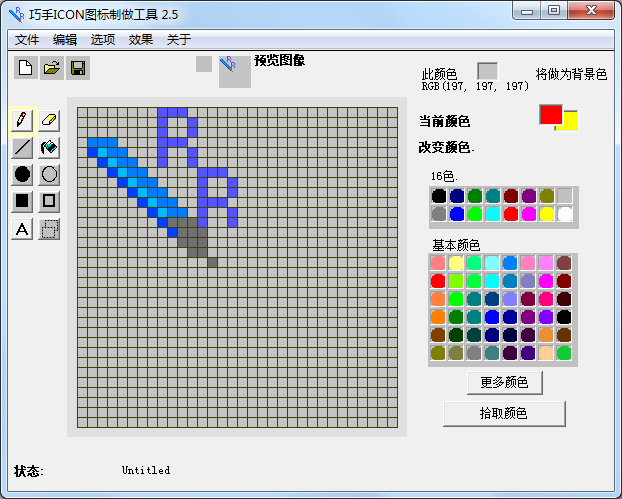This screenshot has width=622, height=499.
Task: Activate the Text tool
Action: 22,229
